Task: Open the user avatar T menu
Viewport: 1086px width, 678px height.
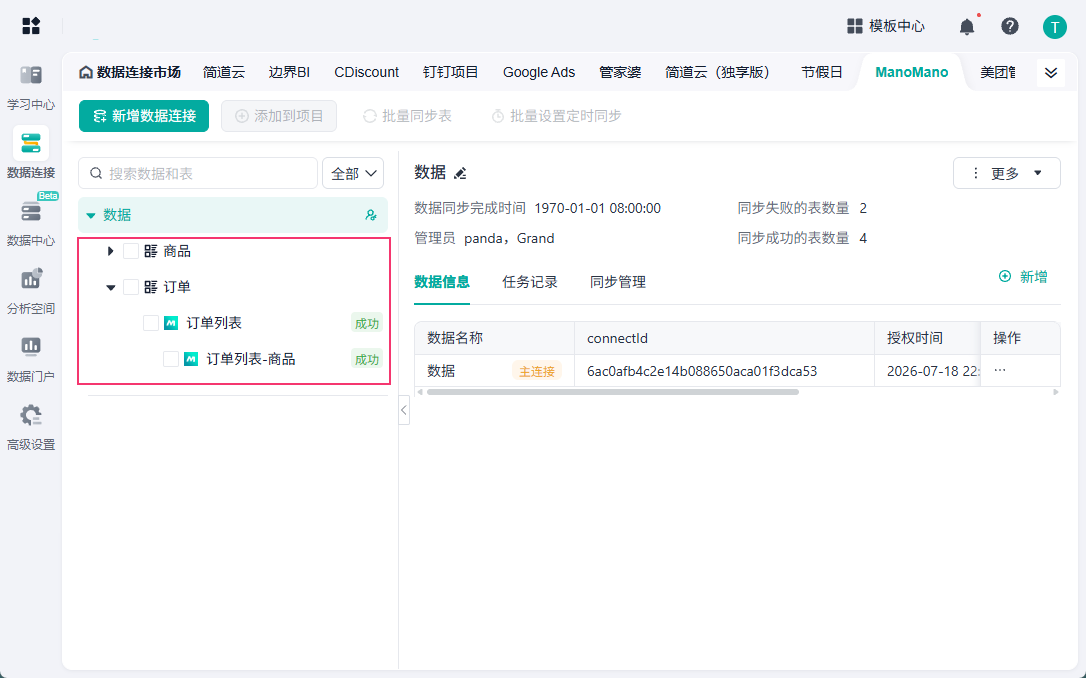Action: [x=1054, y=27]
